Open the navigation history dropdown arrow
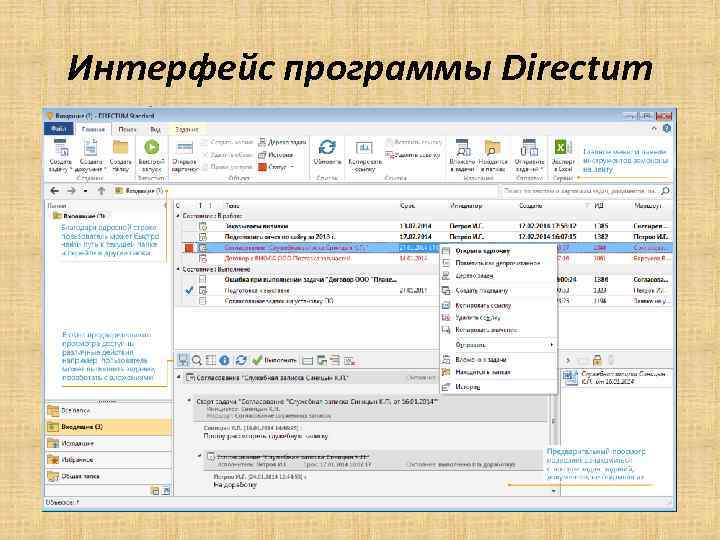The image size is (720, 540). tap(85, 191)
